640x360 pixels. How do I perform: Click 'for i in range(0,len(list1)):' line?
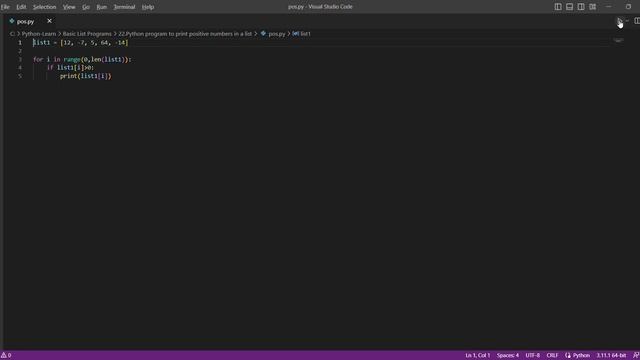click(82, 59)
